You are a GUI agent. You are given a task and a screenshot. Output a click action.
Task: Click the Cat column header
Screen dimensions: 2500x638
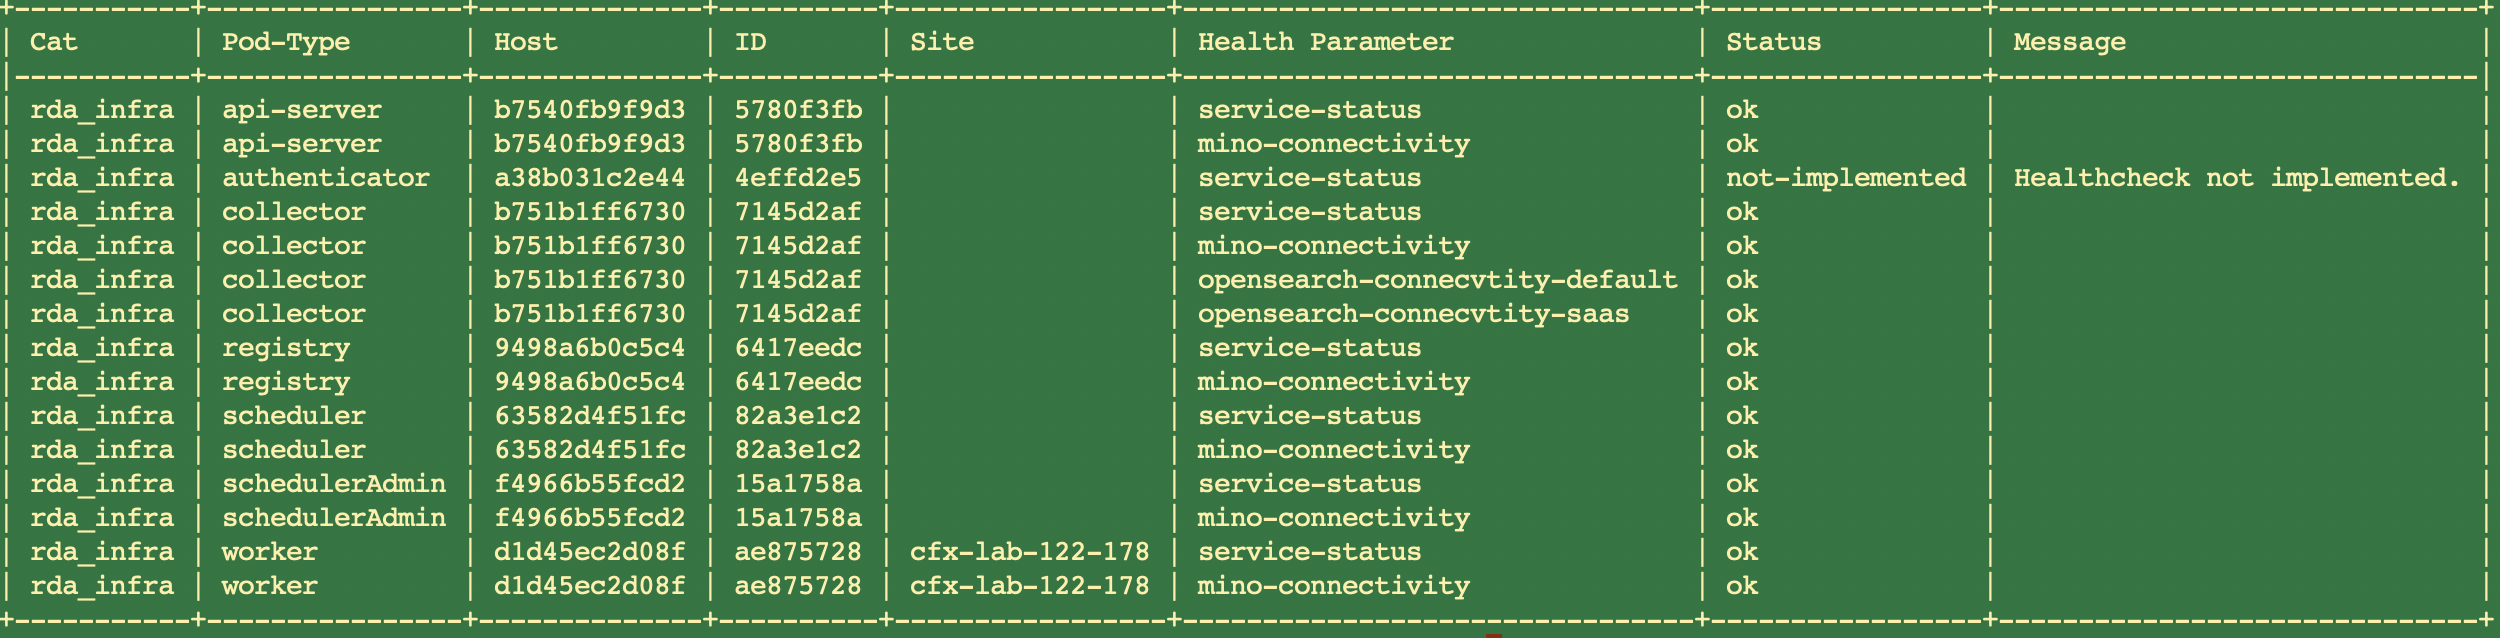coord(53,42)
